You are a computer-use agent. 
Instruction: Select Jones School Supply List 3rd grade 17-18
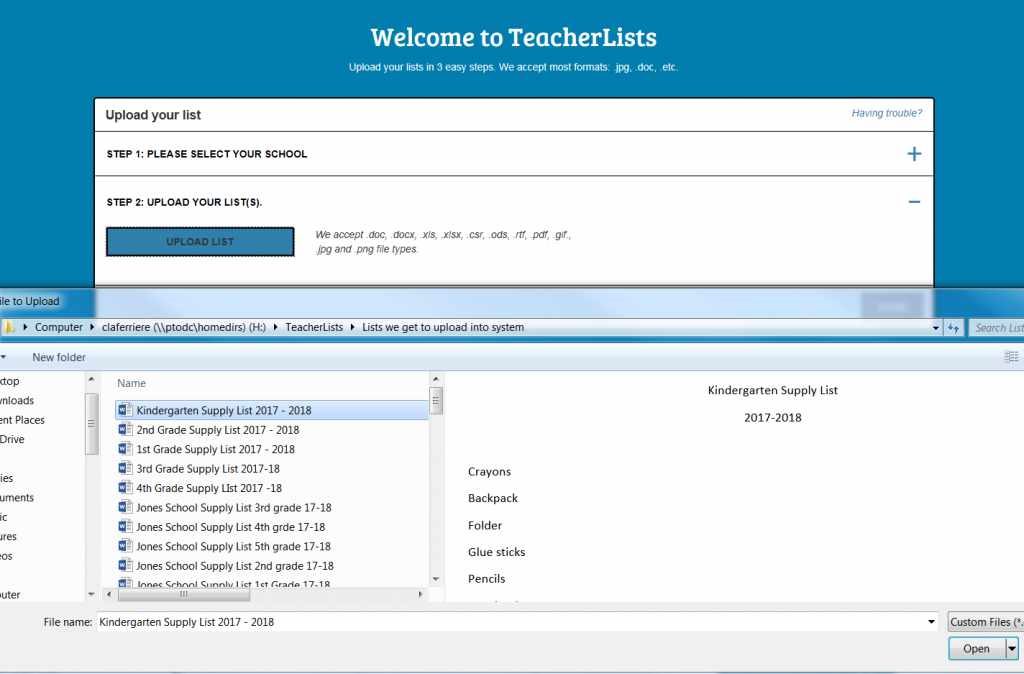click(x=233, y=507)
